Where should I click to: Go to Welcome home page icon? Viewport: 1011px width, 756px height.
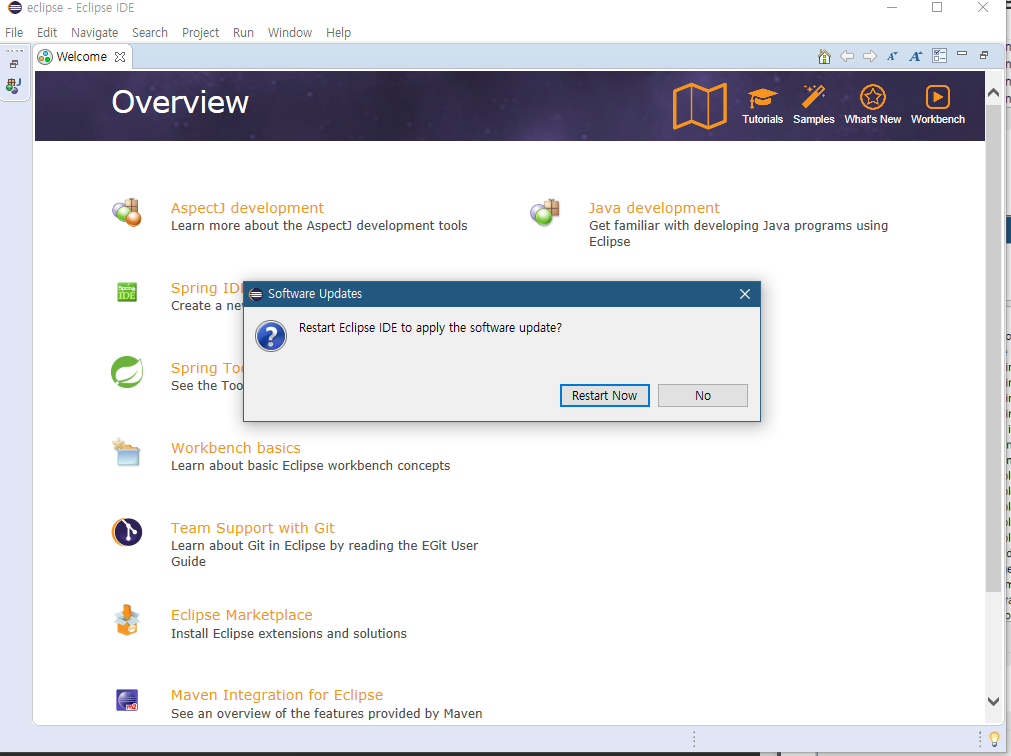tap(824, 57)
